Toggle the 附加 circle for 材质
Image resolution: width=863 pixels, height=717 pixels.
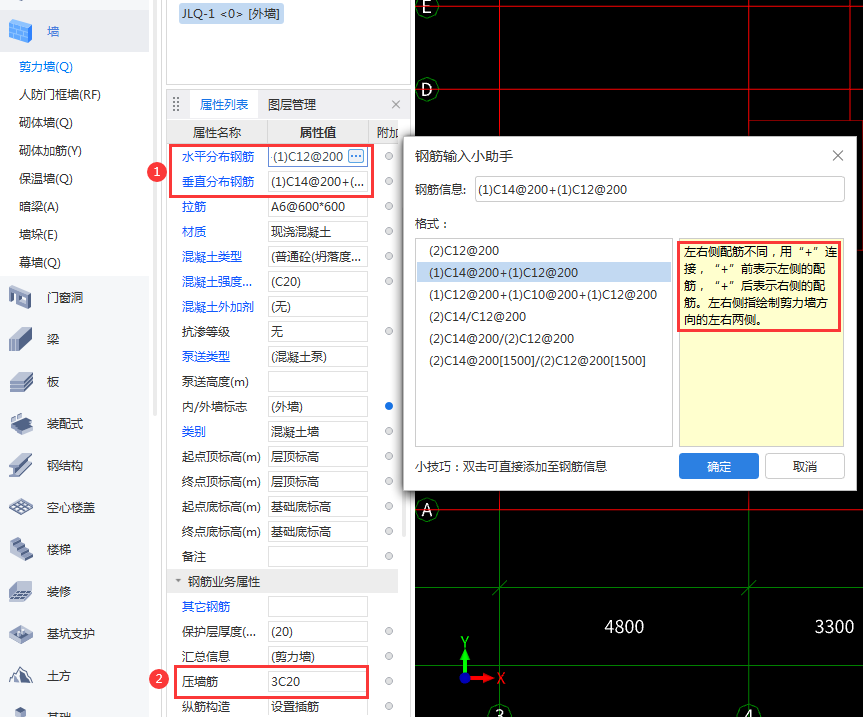[x=389, y=231]
